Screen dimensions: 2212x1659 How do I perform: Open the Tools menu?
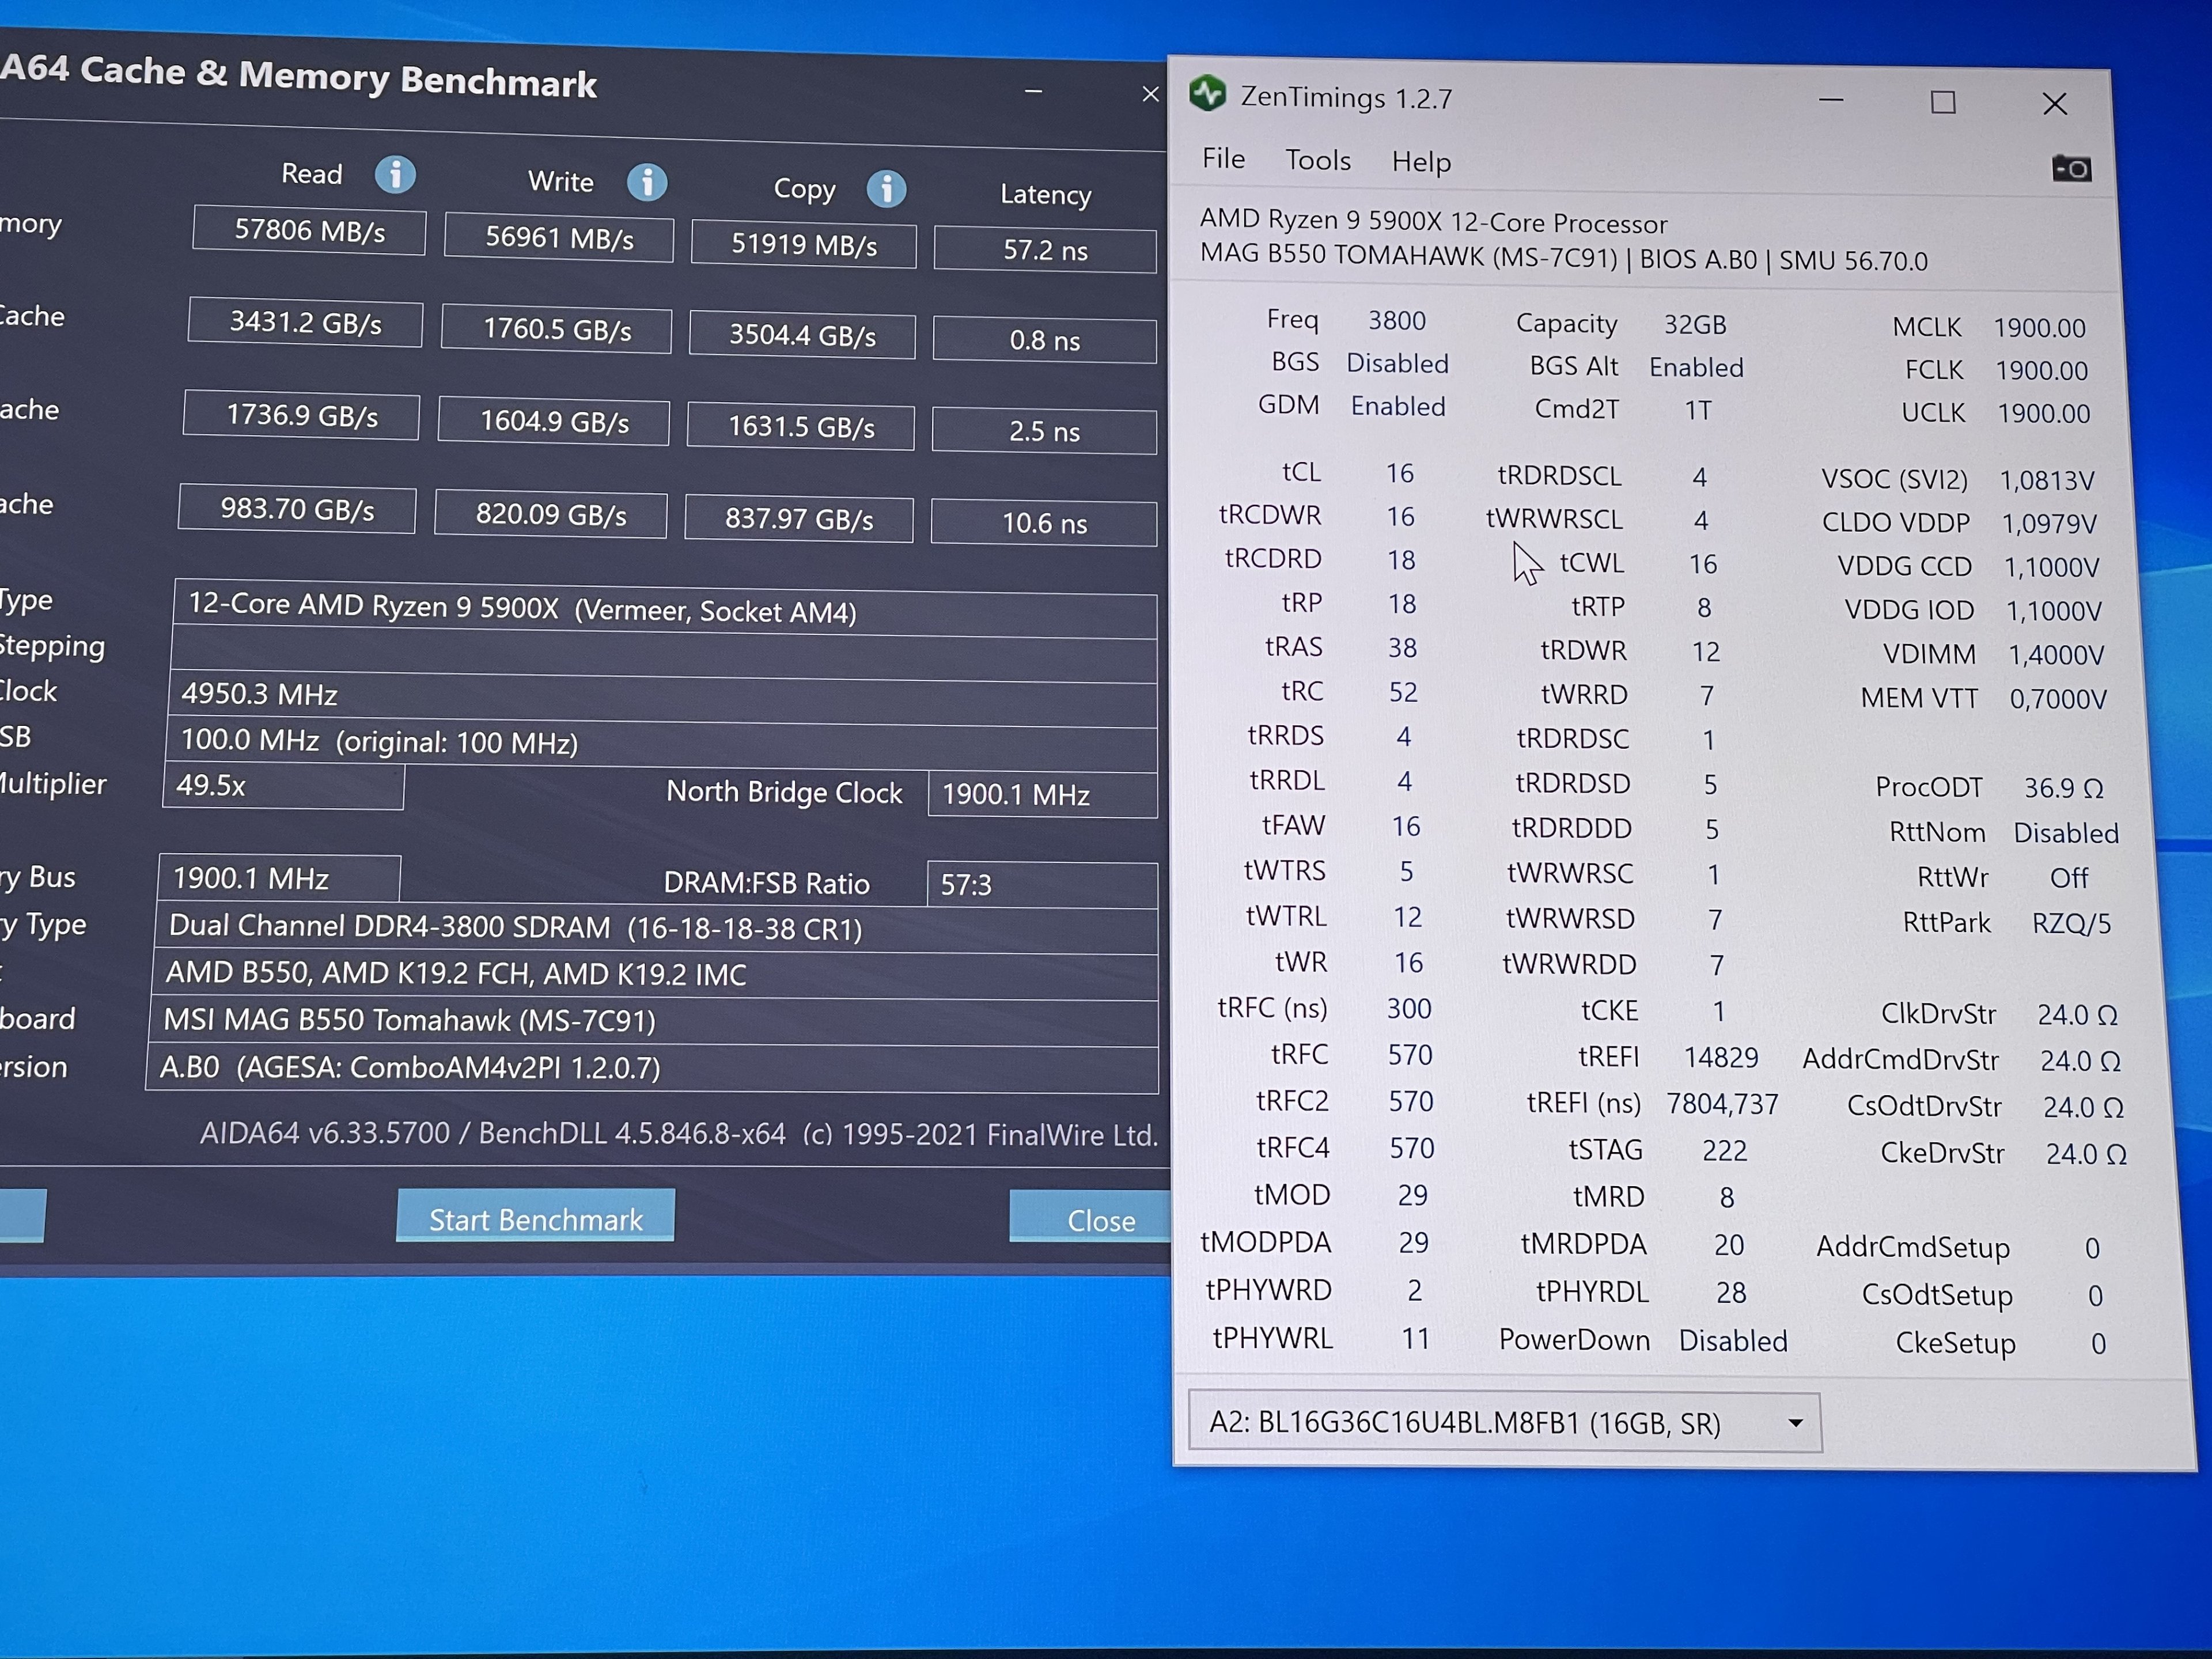pos(1317,161)
